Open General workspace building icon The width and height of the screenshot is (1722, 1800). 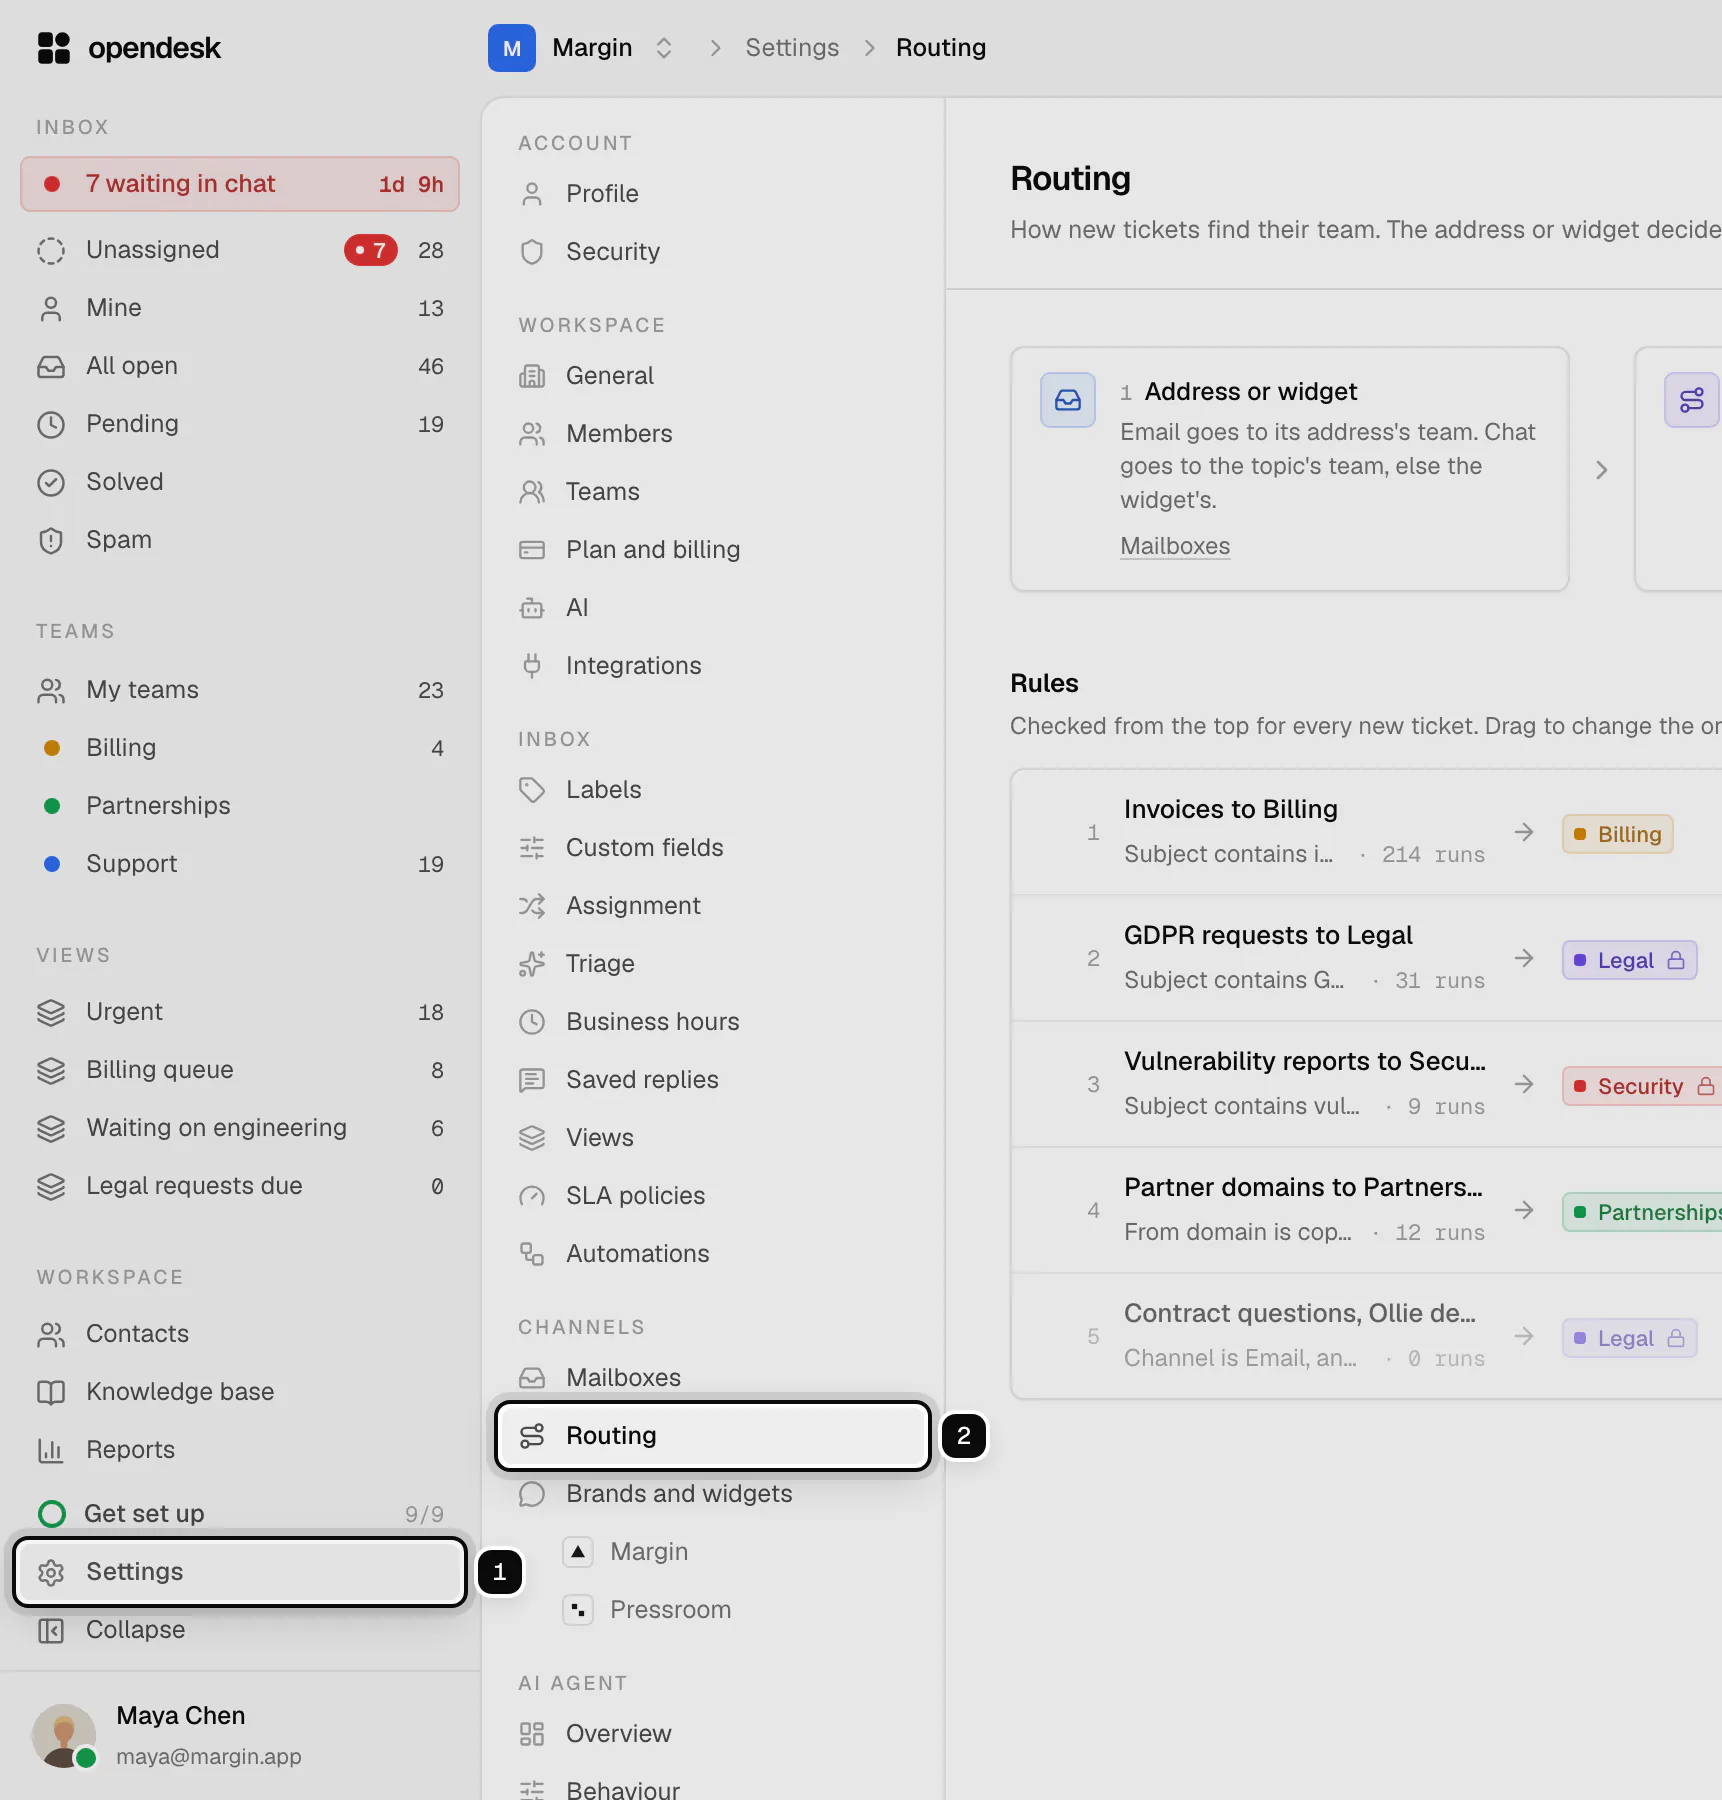pyautogui.click(x=532, y=376)
